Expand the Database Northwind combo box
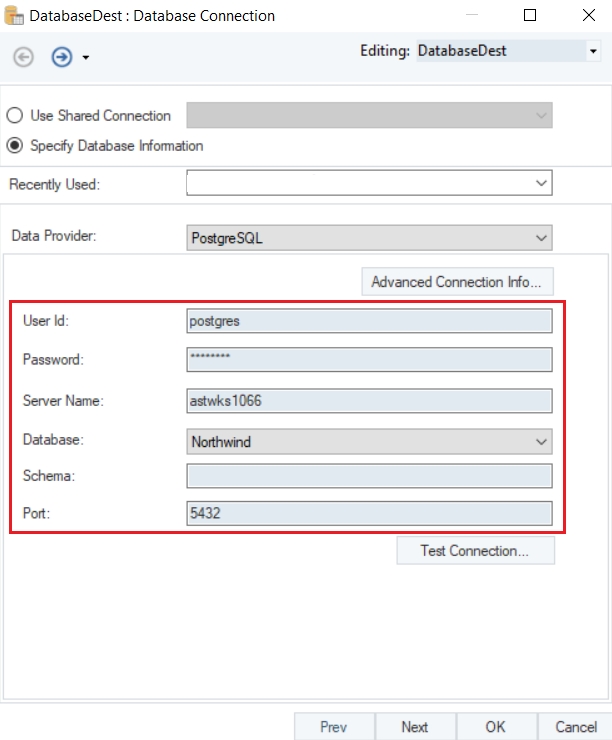 pos(541,441)
